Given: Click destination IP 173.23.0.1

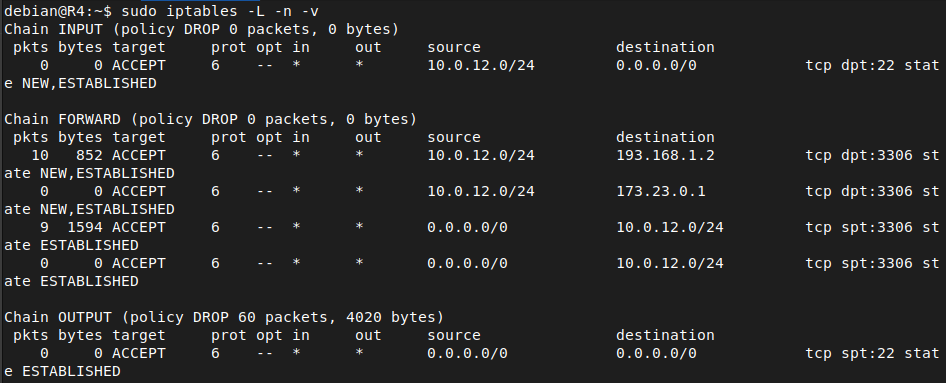Looking at the screenshot, I should click(661, 191).
